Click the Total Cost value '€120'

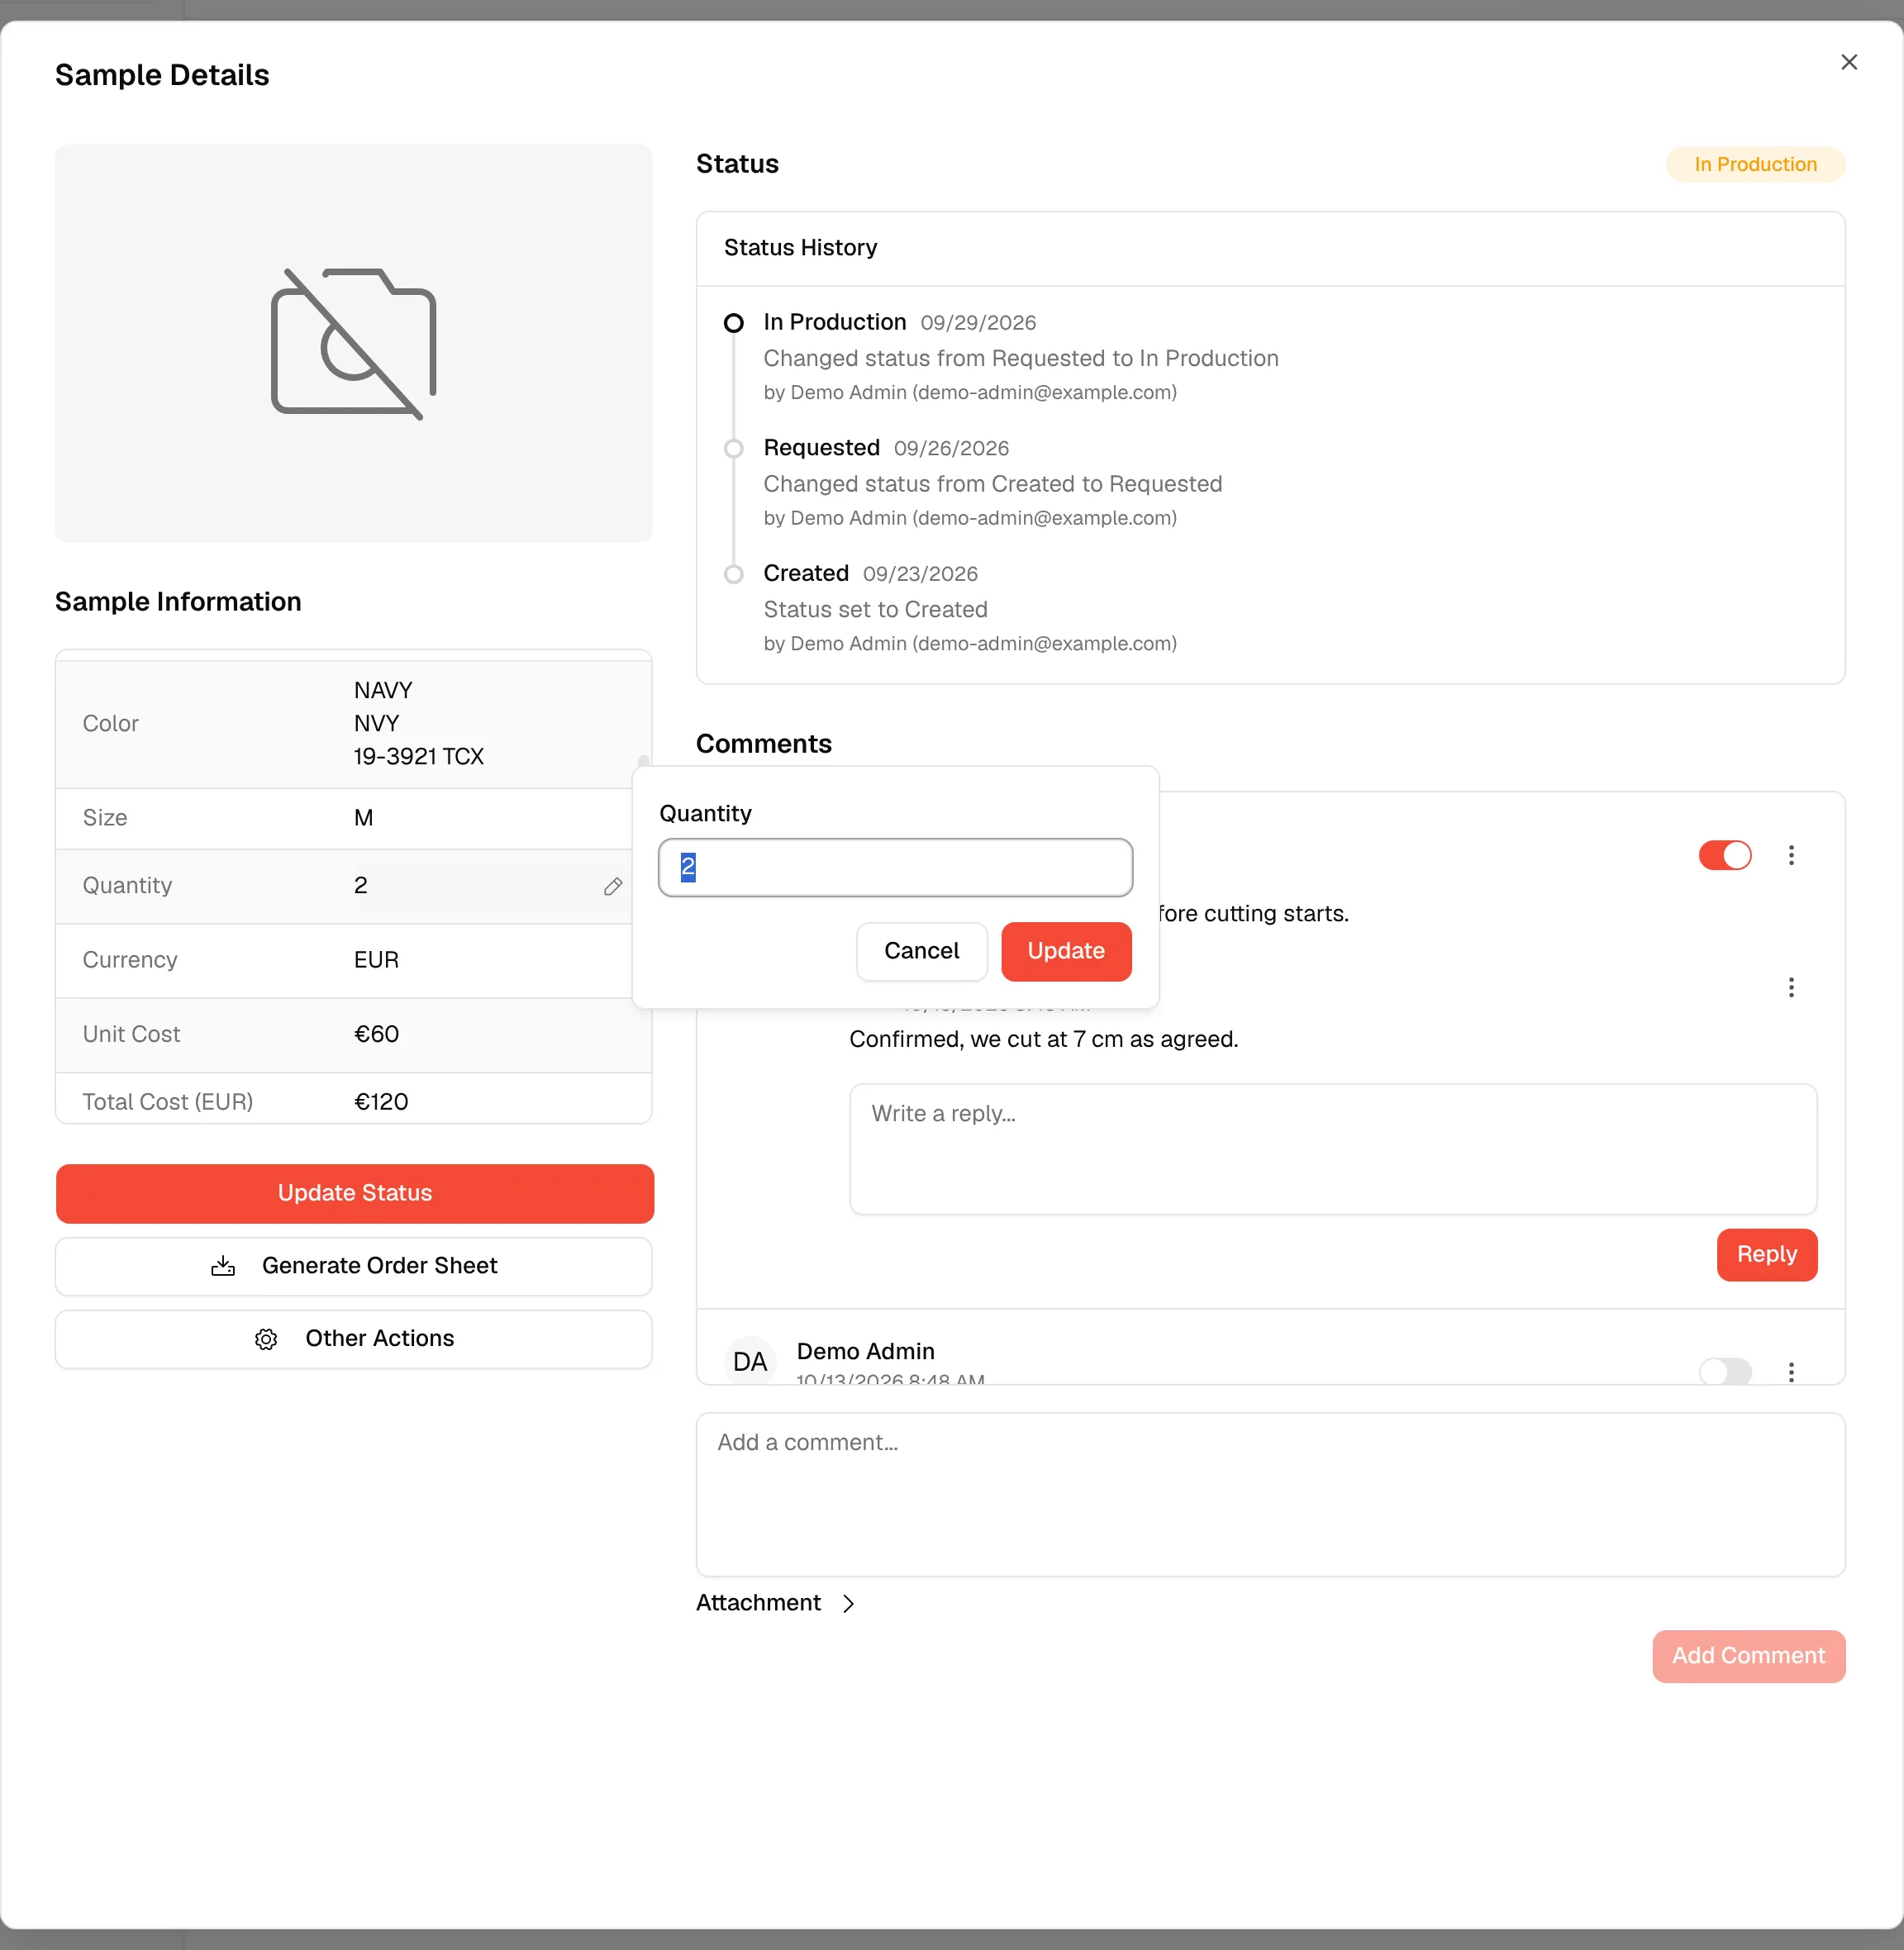point(381,1102)
